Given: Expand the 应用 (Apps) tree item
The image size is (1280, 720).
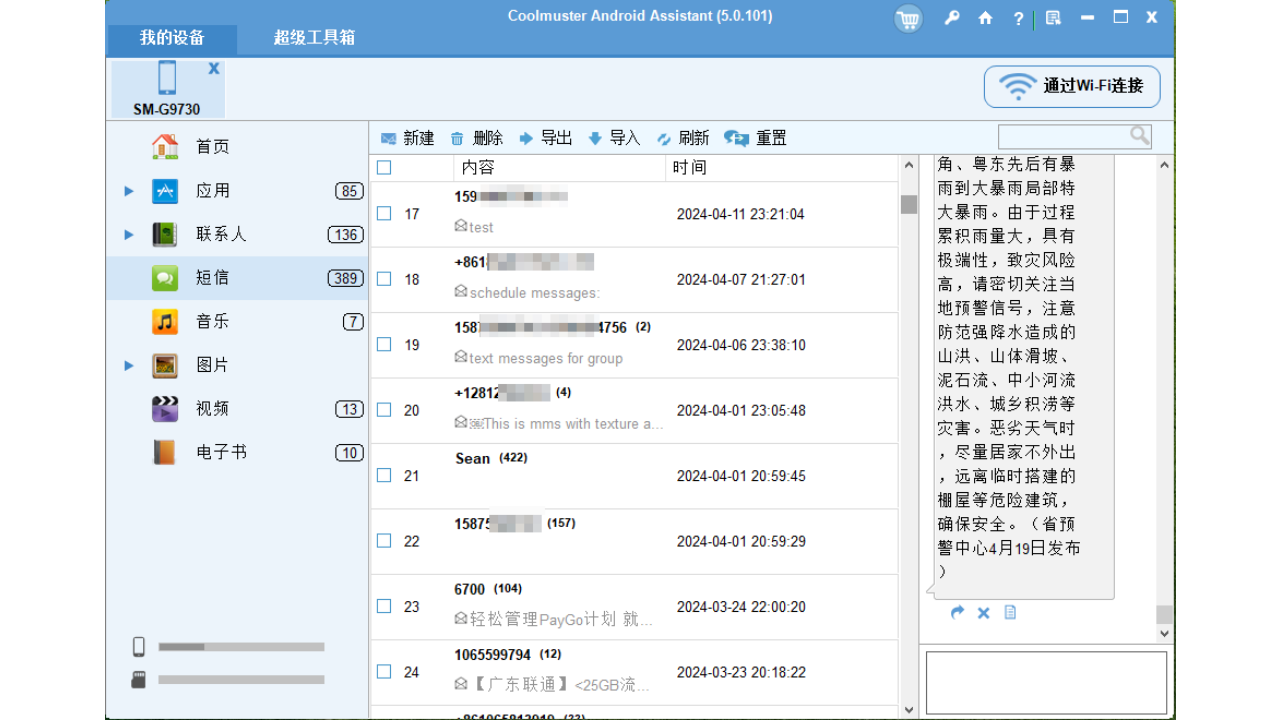Looking at the screenshot, I should pyautogui.click(x=128, y=191).
